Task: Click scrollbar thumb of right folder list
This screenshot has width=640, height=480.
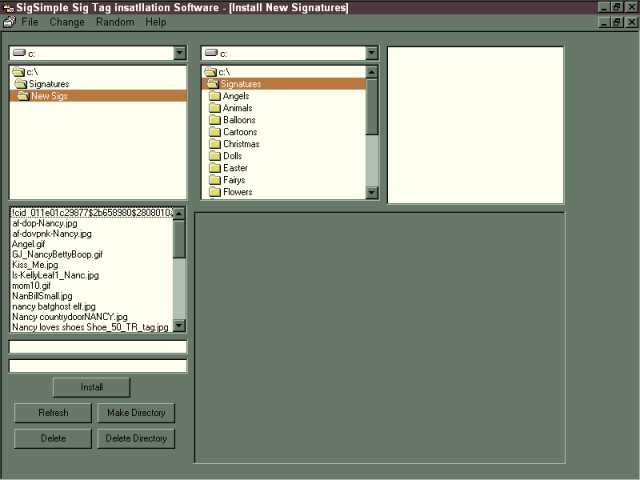Action: point(372,107)
